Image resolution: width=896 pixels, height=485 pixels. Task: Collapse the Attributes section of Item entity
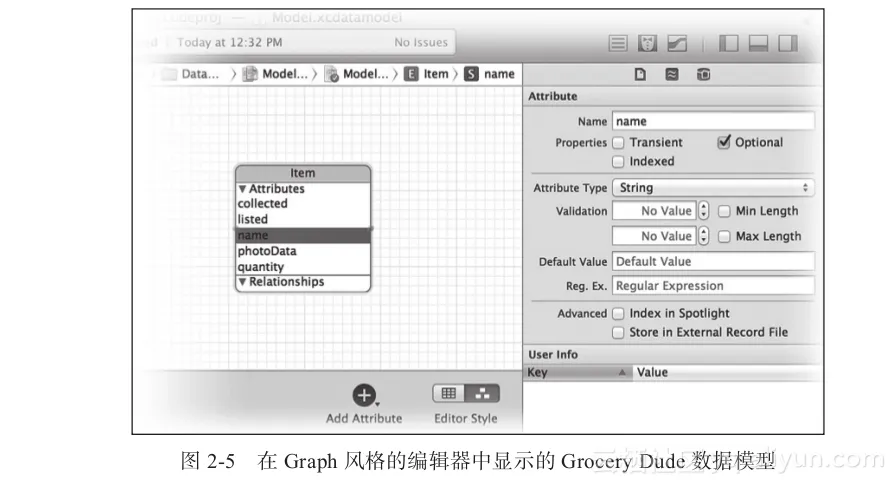pos(242,189)
